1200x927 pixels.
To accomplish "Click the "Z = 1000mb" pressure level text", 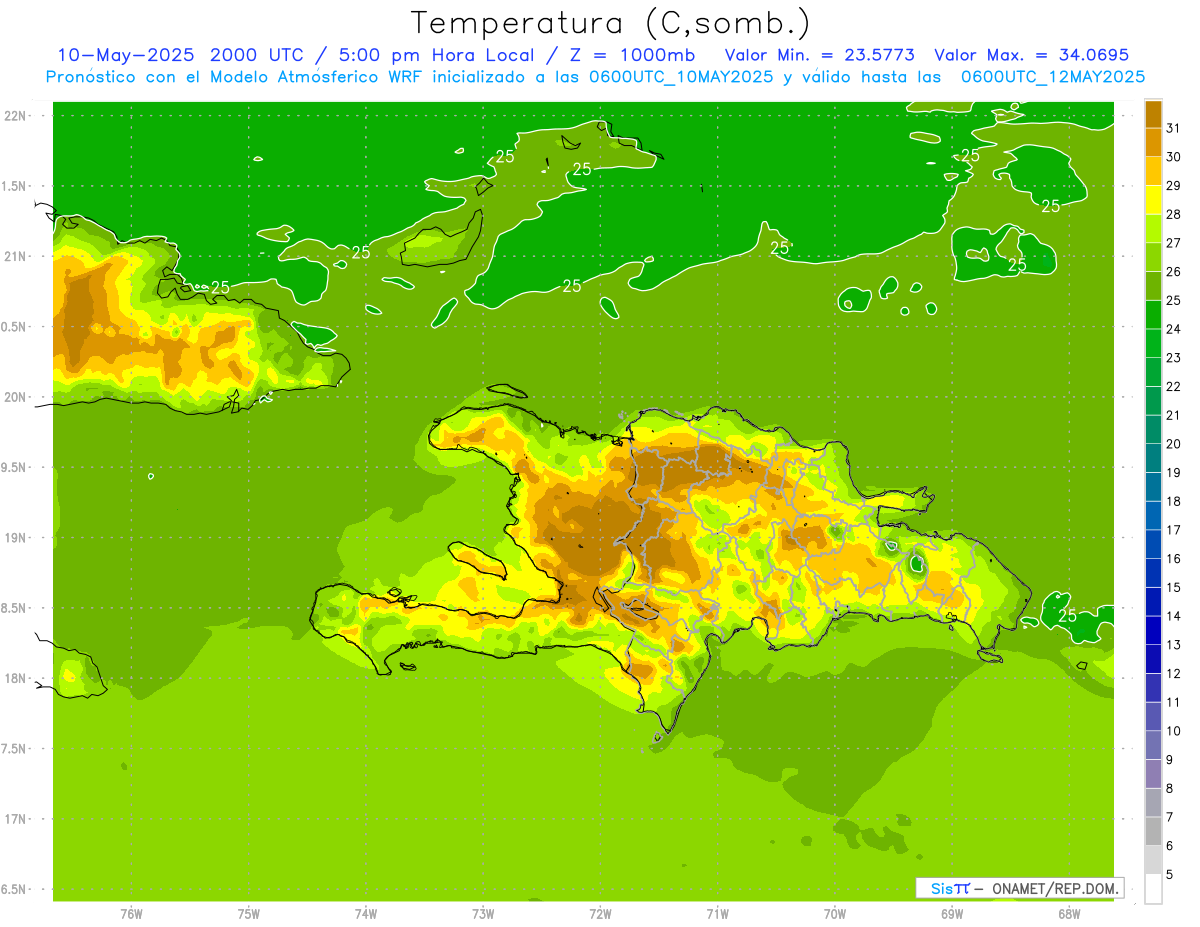I will click(x=628, y=55).
